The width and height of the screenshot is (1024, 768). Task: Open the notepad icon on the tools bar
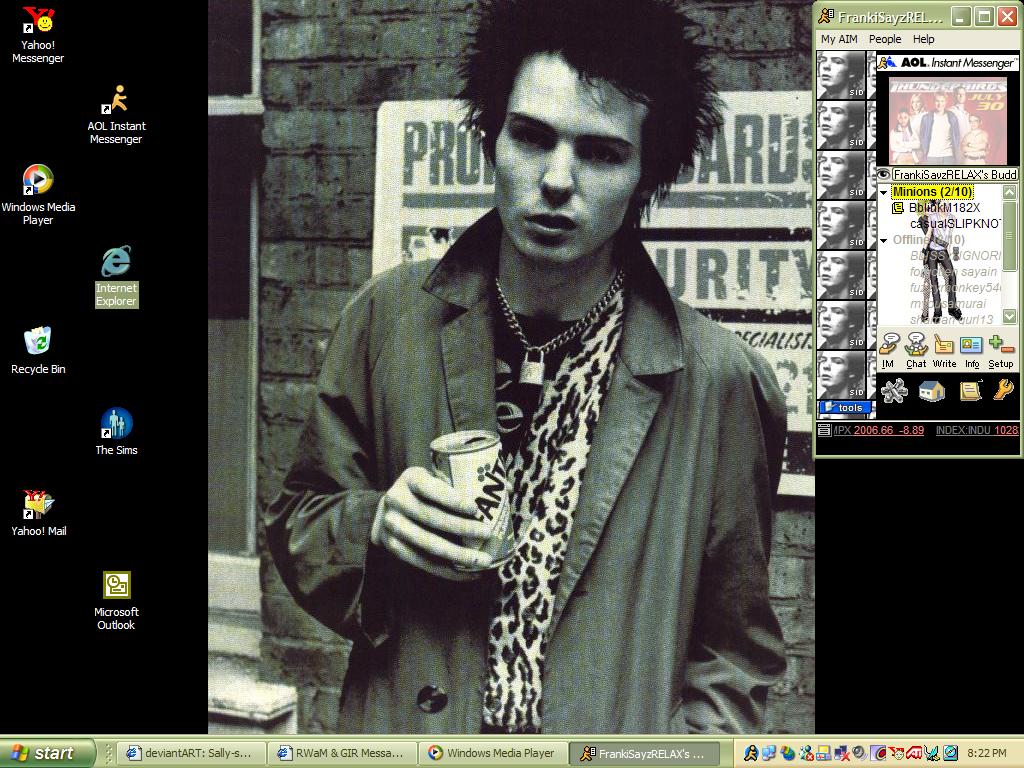tap(971, 391)
